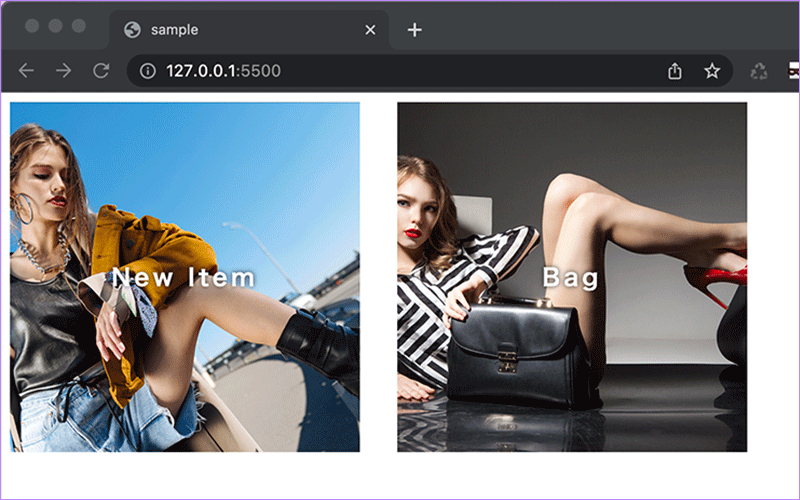View site information icon in address bar
The width and height of the screenshot is (800, 500).
coord(148,71)
